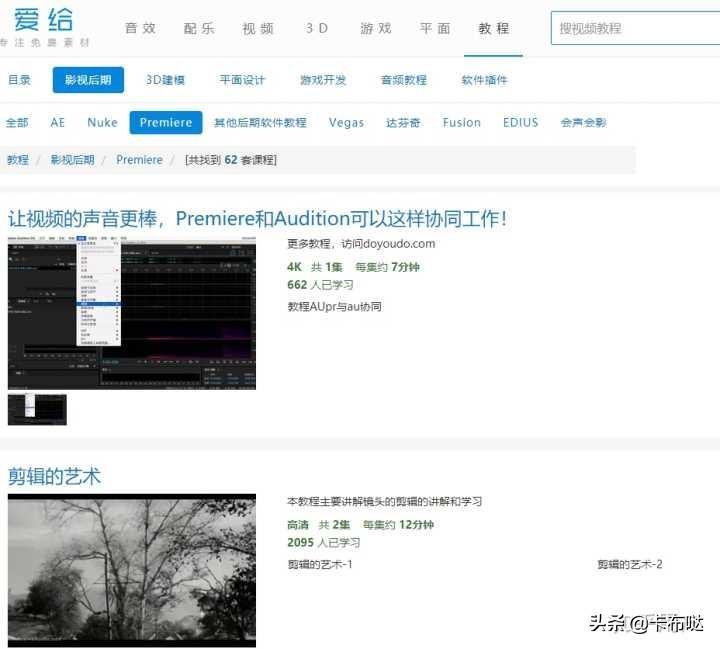
Task: Filter tutorials by Vegas
Action: pyautogui.click(x=347, y=123)
